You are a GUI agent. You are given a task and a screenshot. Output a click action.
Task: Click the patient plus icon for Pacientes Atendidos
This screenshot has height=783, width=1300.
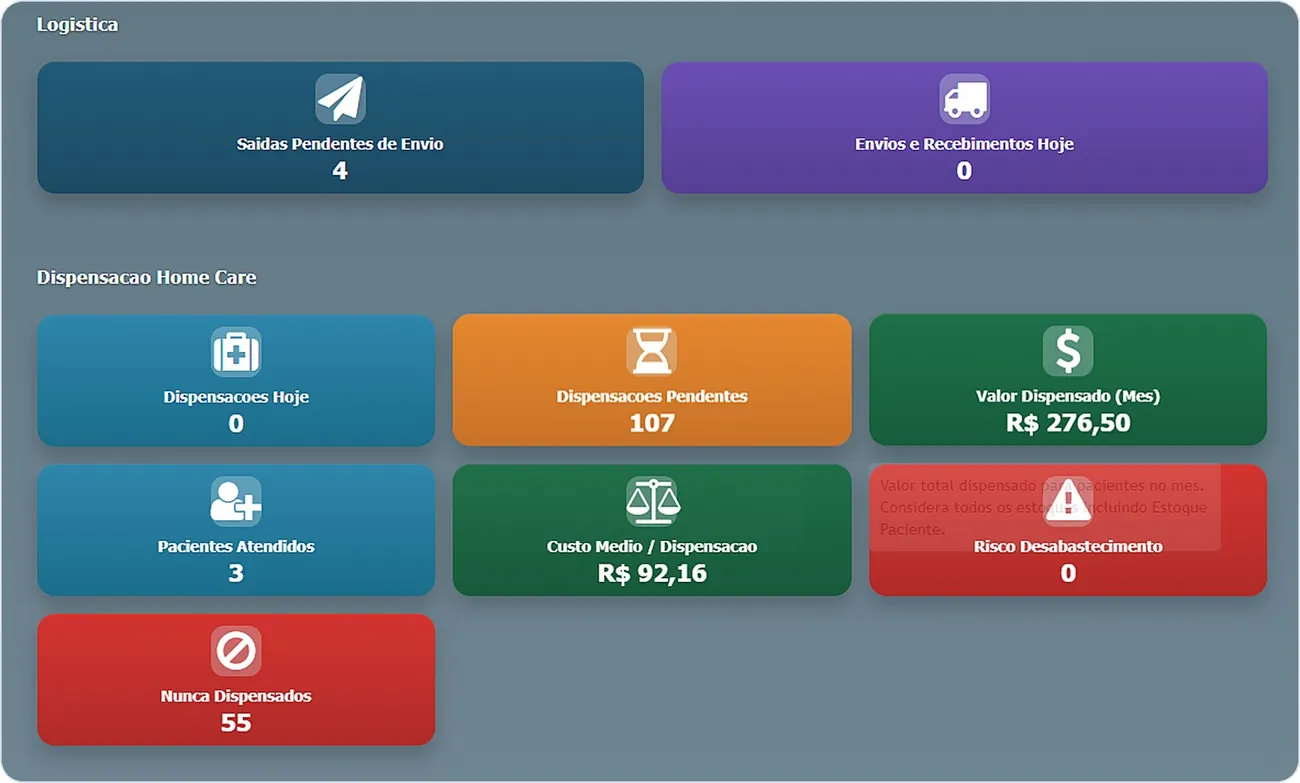tap(236, 501)
